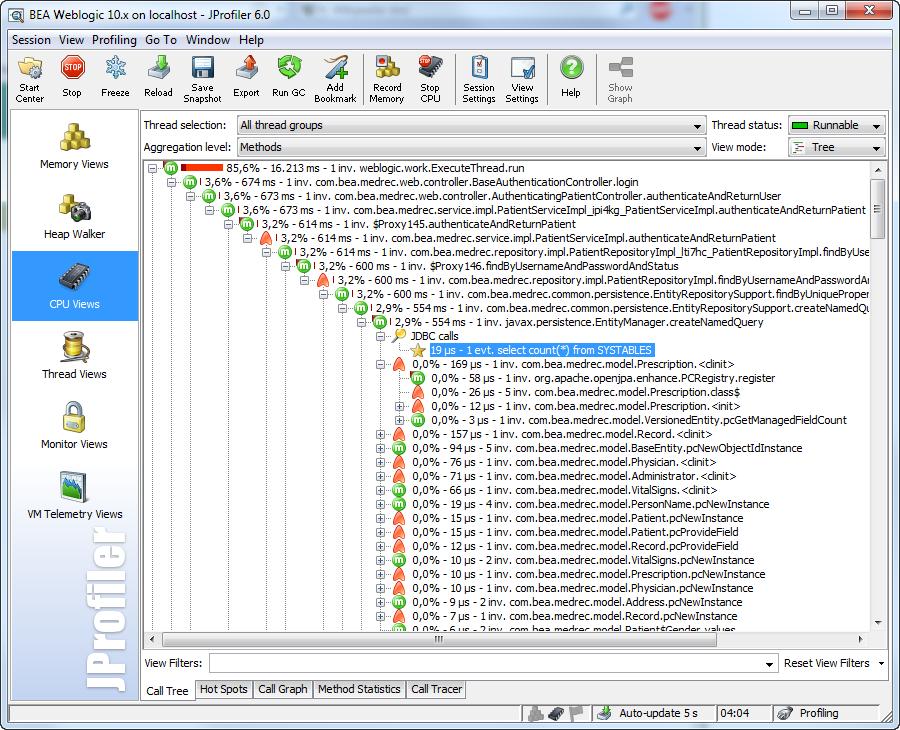
Task: Click the JDBC calls key icon
Action: pyautogui.click(x=399, y=336)
